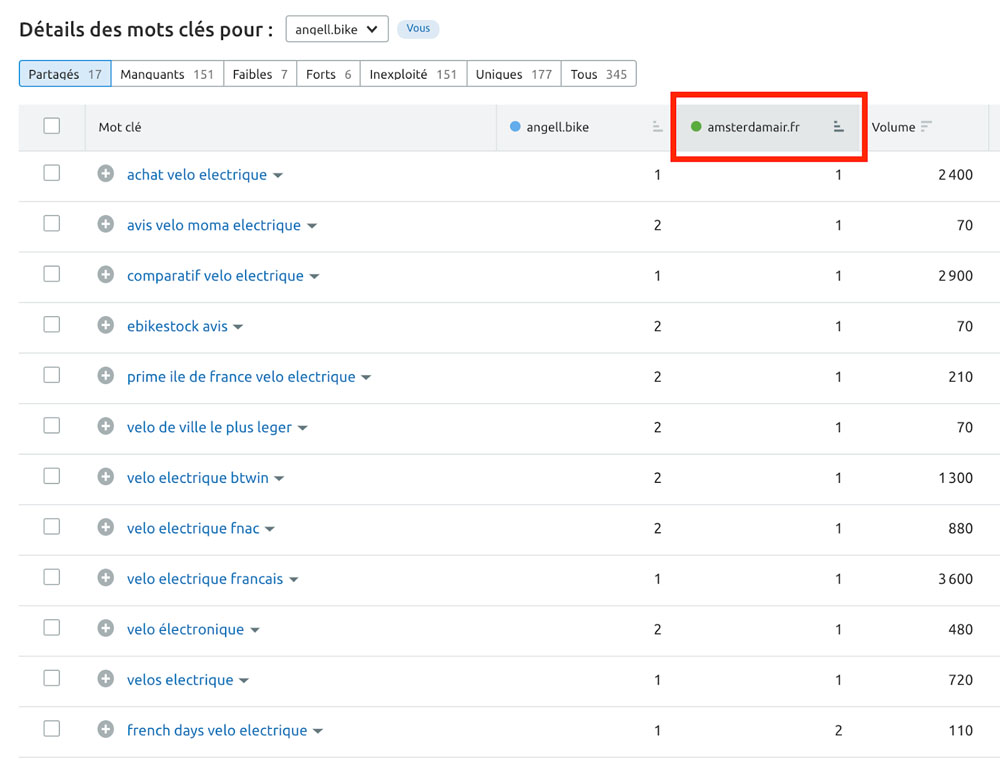This screenshot has height=759, width=1000.
Task: Add velo de ville le plus leger via plus icon
Action: click(x=106, y=426)
